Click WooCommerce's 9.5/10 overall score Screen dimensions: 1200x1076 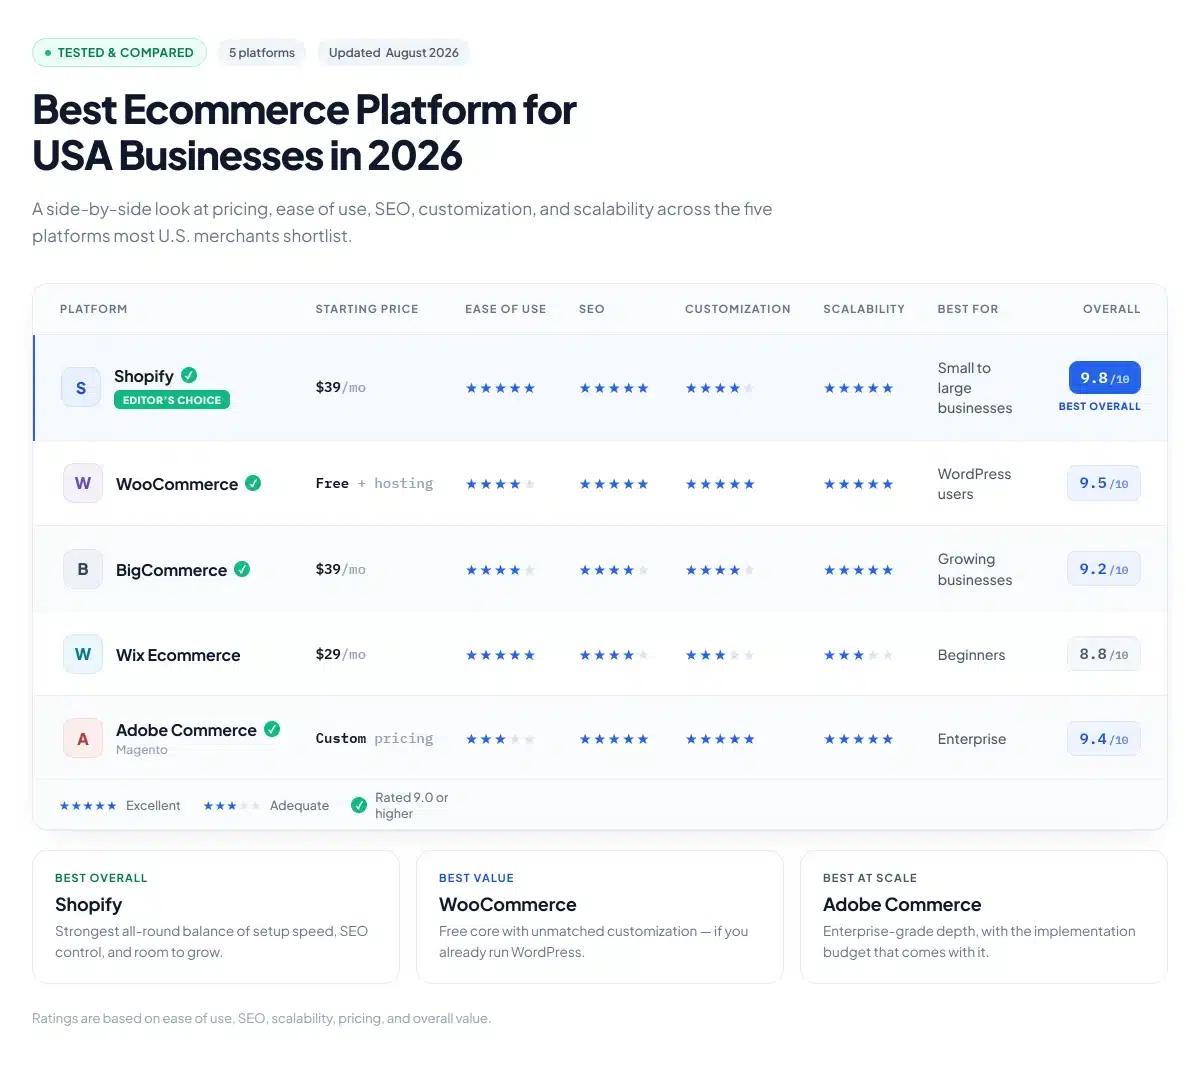tap(1104, 483)
